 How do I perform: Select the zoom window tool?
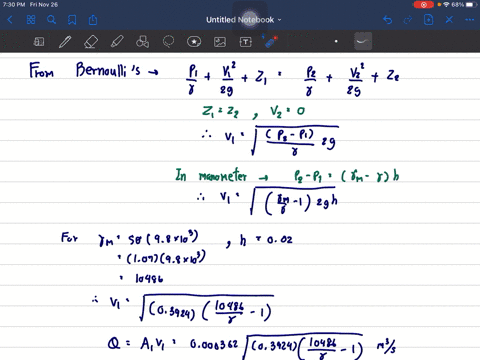pyautogui.click(x=39, y=42)
